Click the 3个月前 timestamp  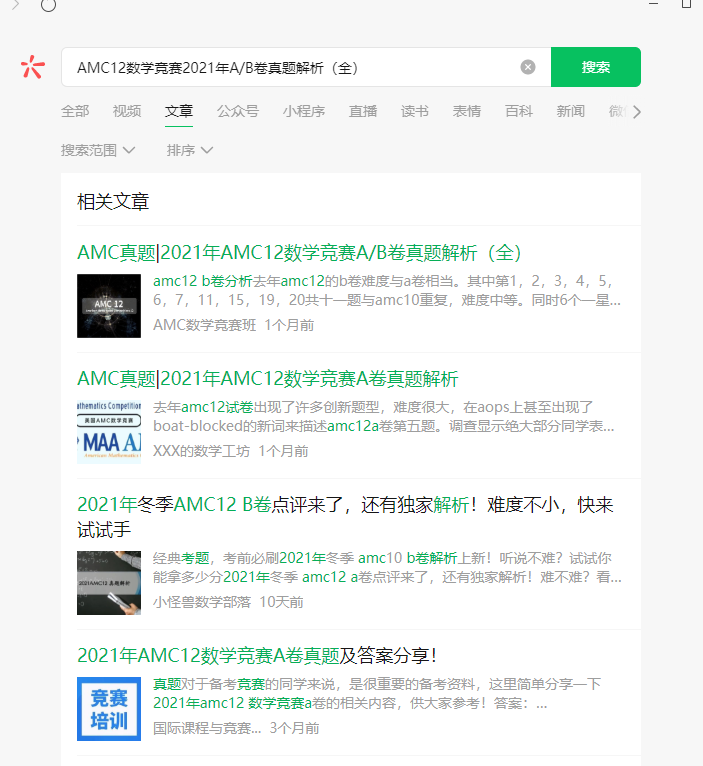(295, 728)
